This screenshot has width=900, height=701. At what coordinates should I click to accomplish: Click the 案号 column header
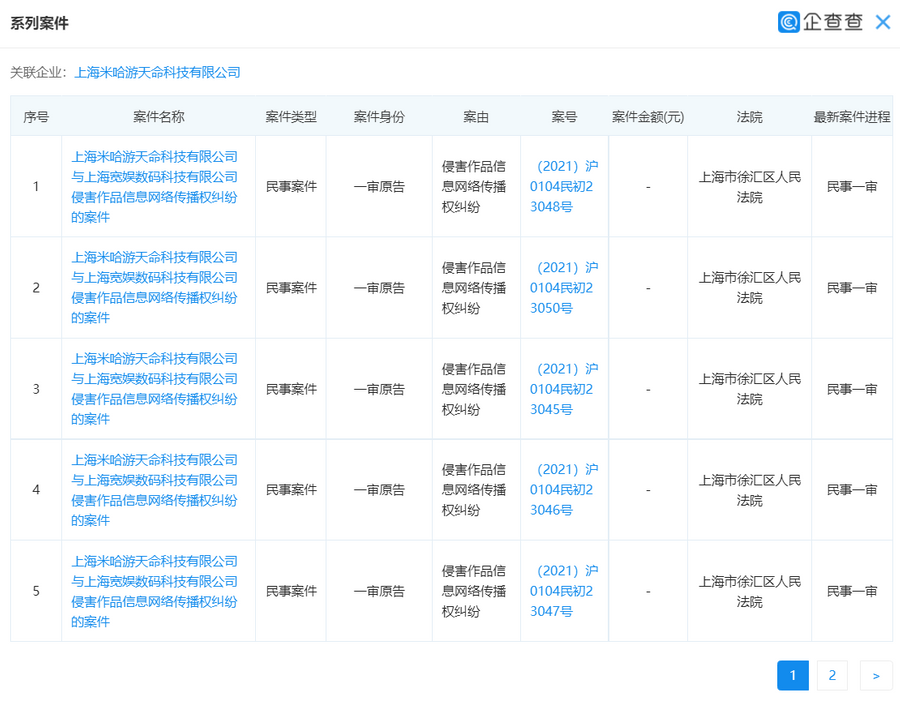(564, 117)
